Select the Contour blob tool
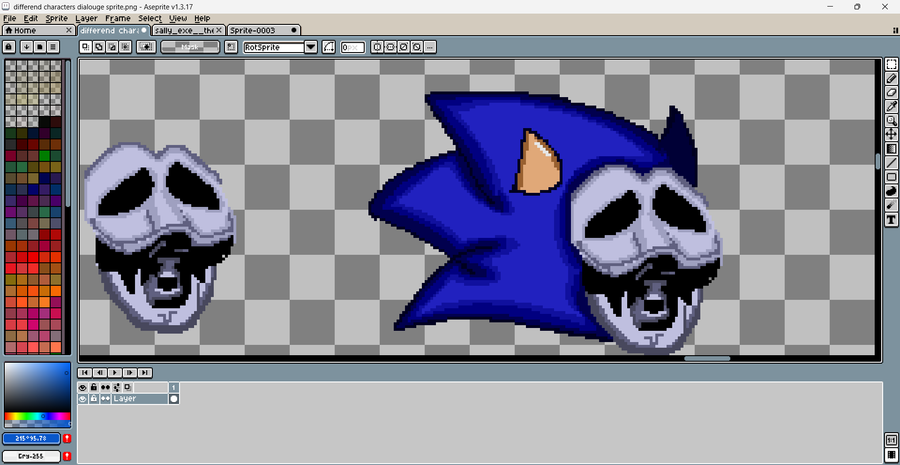 click(891, 191)
